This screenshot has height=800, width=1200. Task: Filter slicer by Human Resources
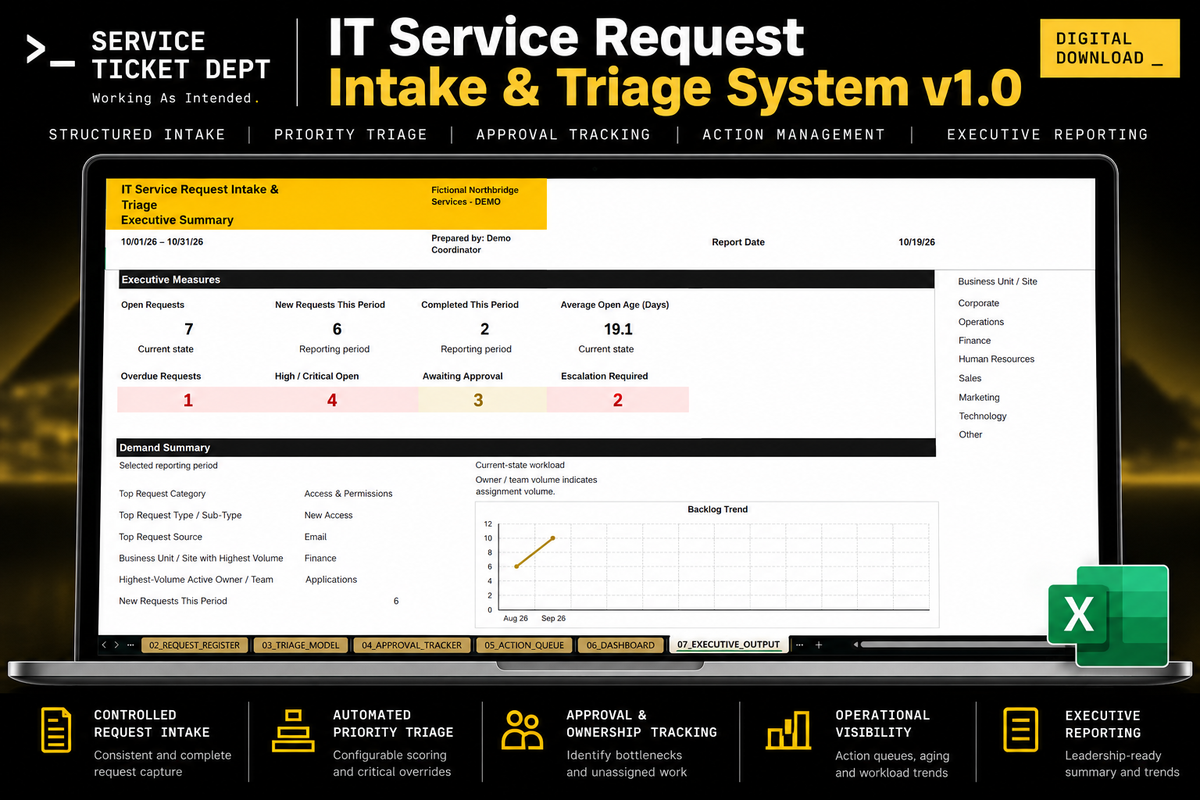(x=996, y=359)
